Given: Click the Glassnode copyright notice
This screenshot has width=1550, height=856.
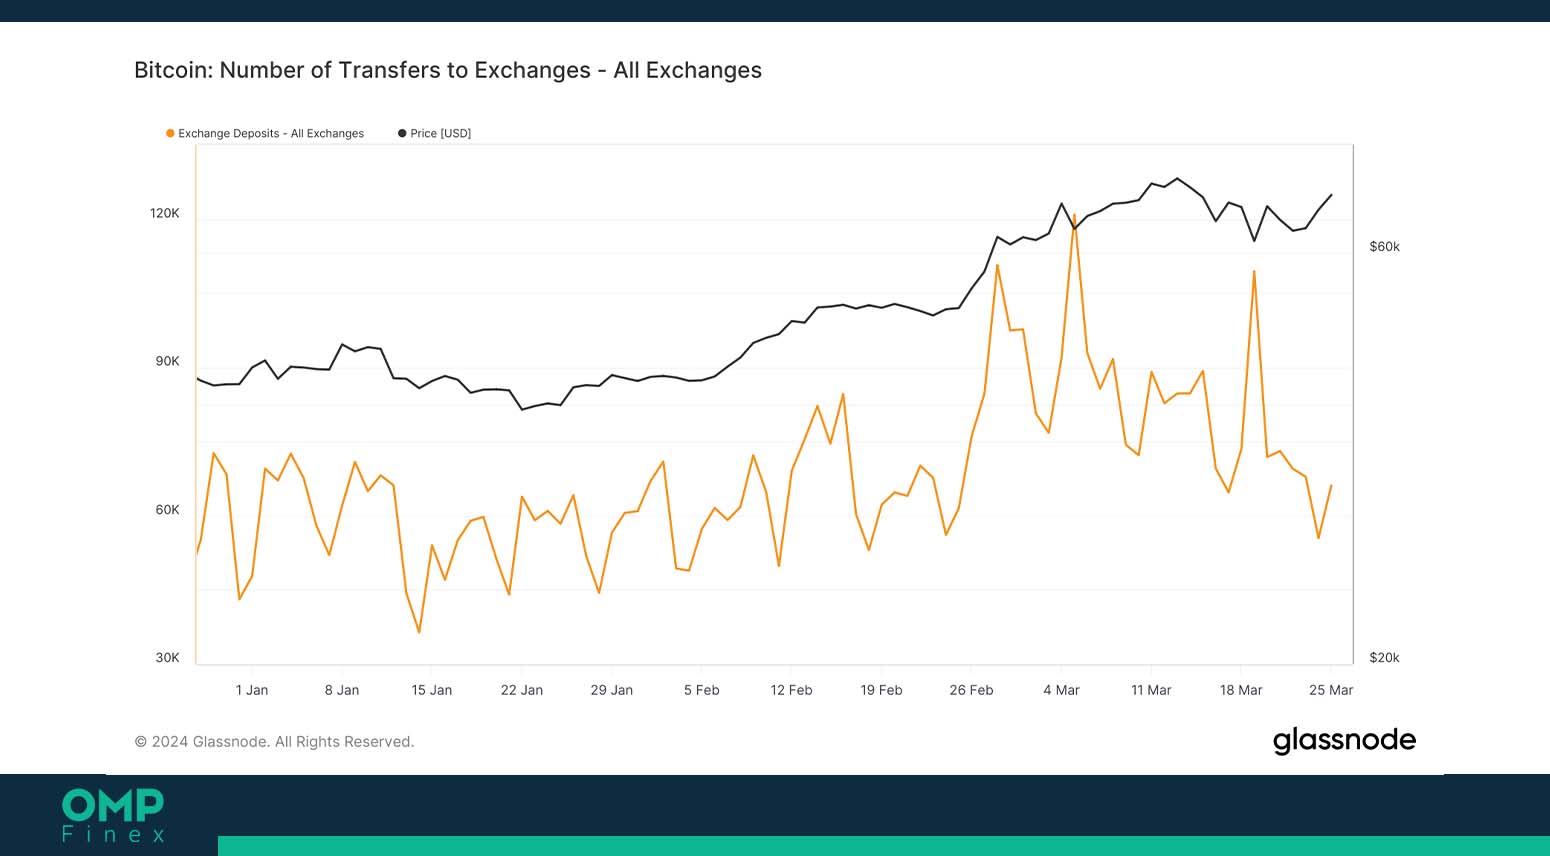Looking at the screenshot, I should [274, 742].
